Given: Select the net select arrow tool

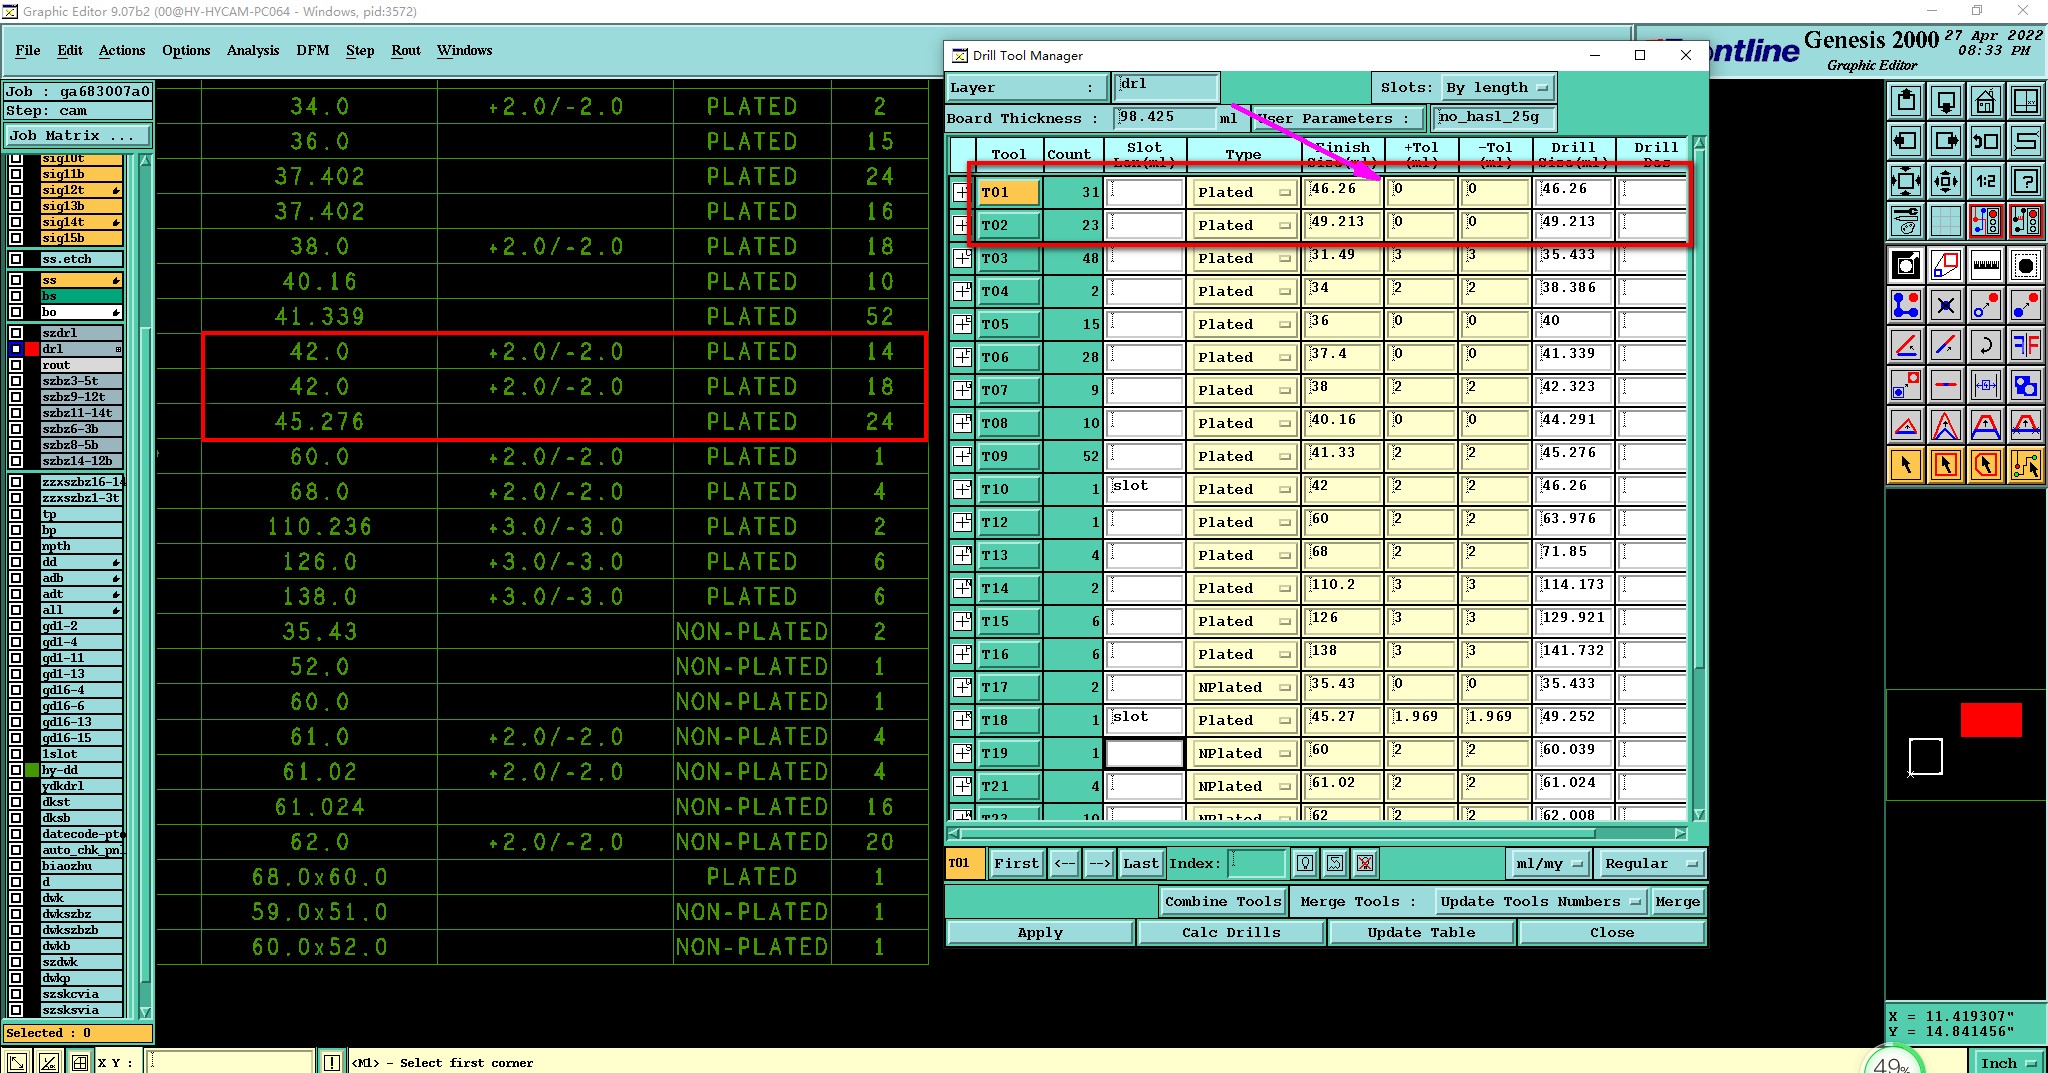Looking at the screenshot, I should tap(2025, 465).
